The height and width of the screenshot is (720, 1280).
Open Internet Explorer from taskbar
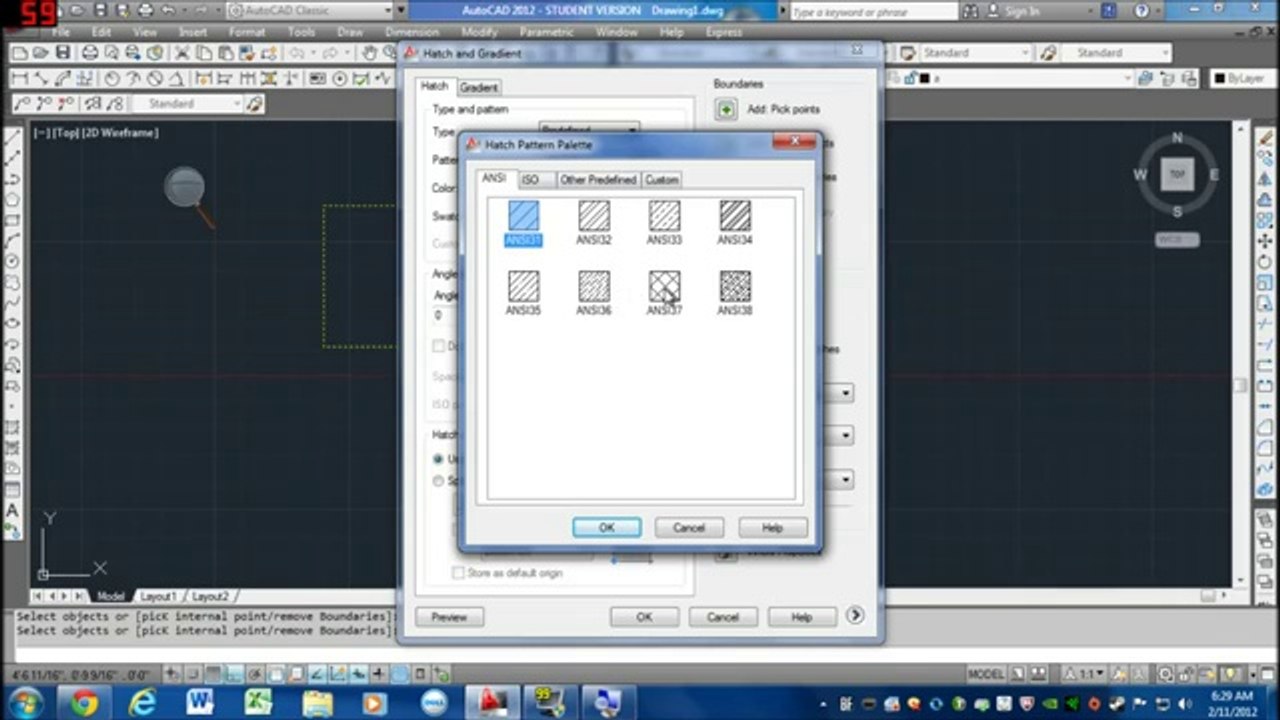(141, 702)
